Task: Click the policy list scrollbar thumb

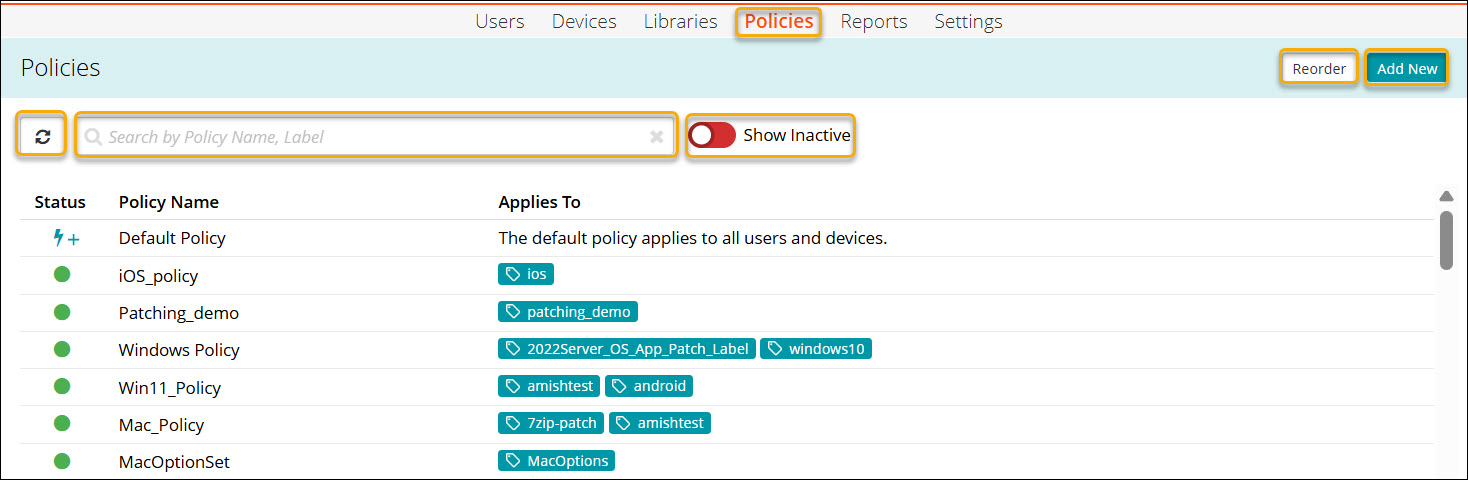Action: click(1445, 240)
